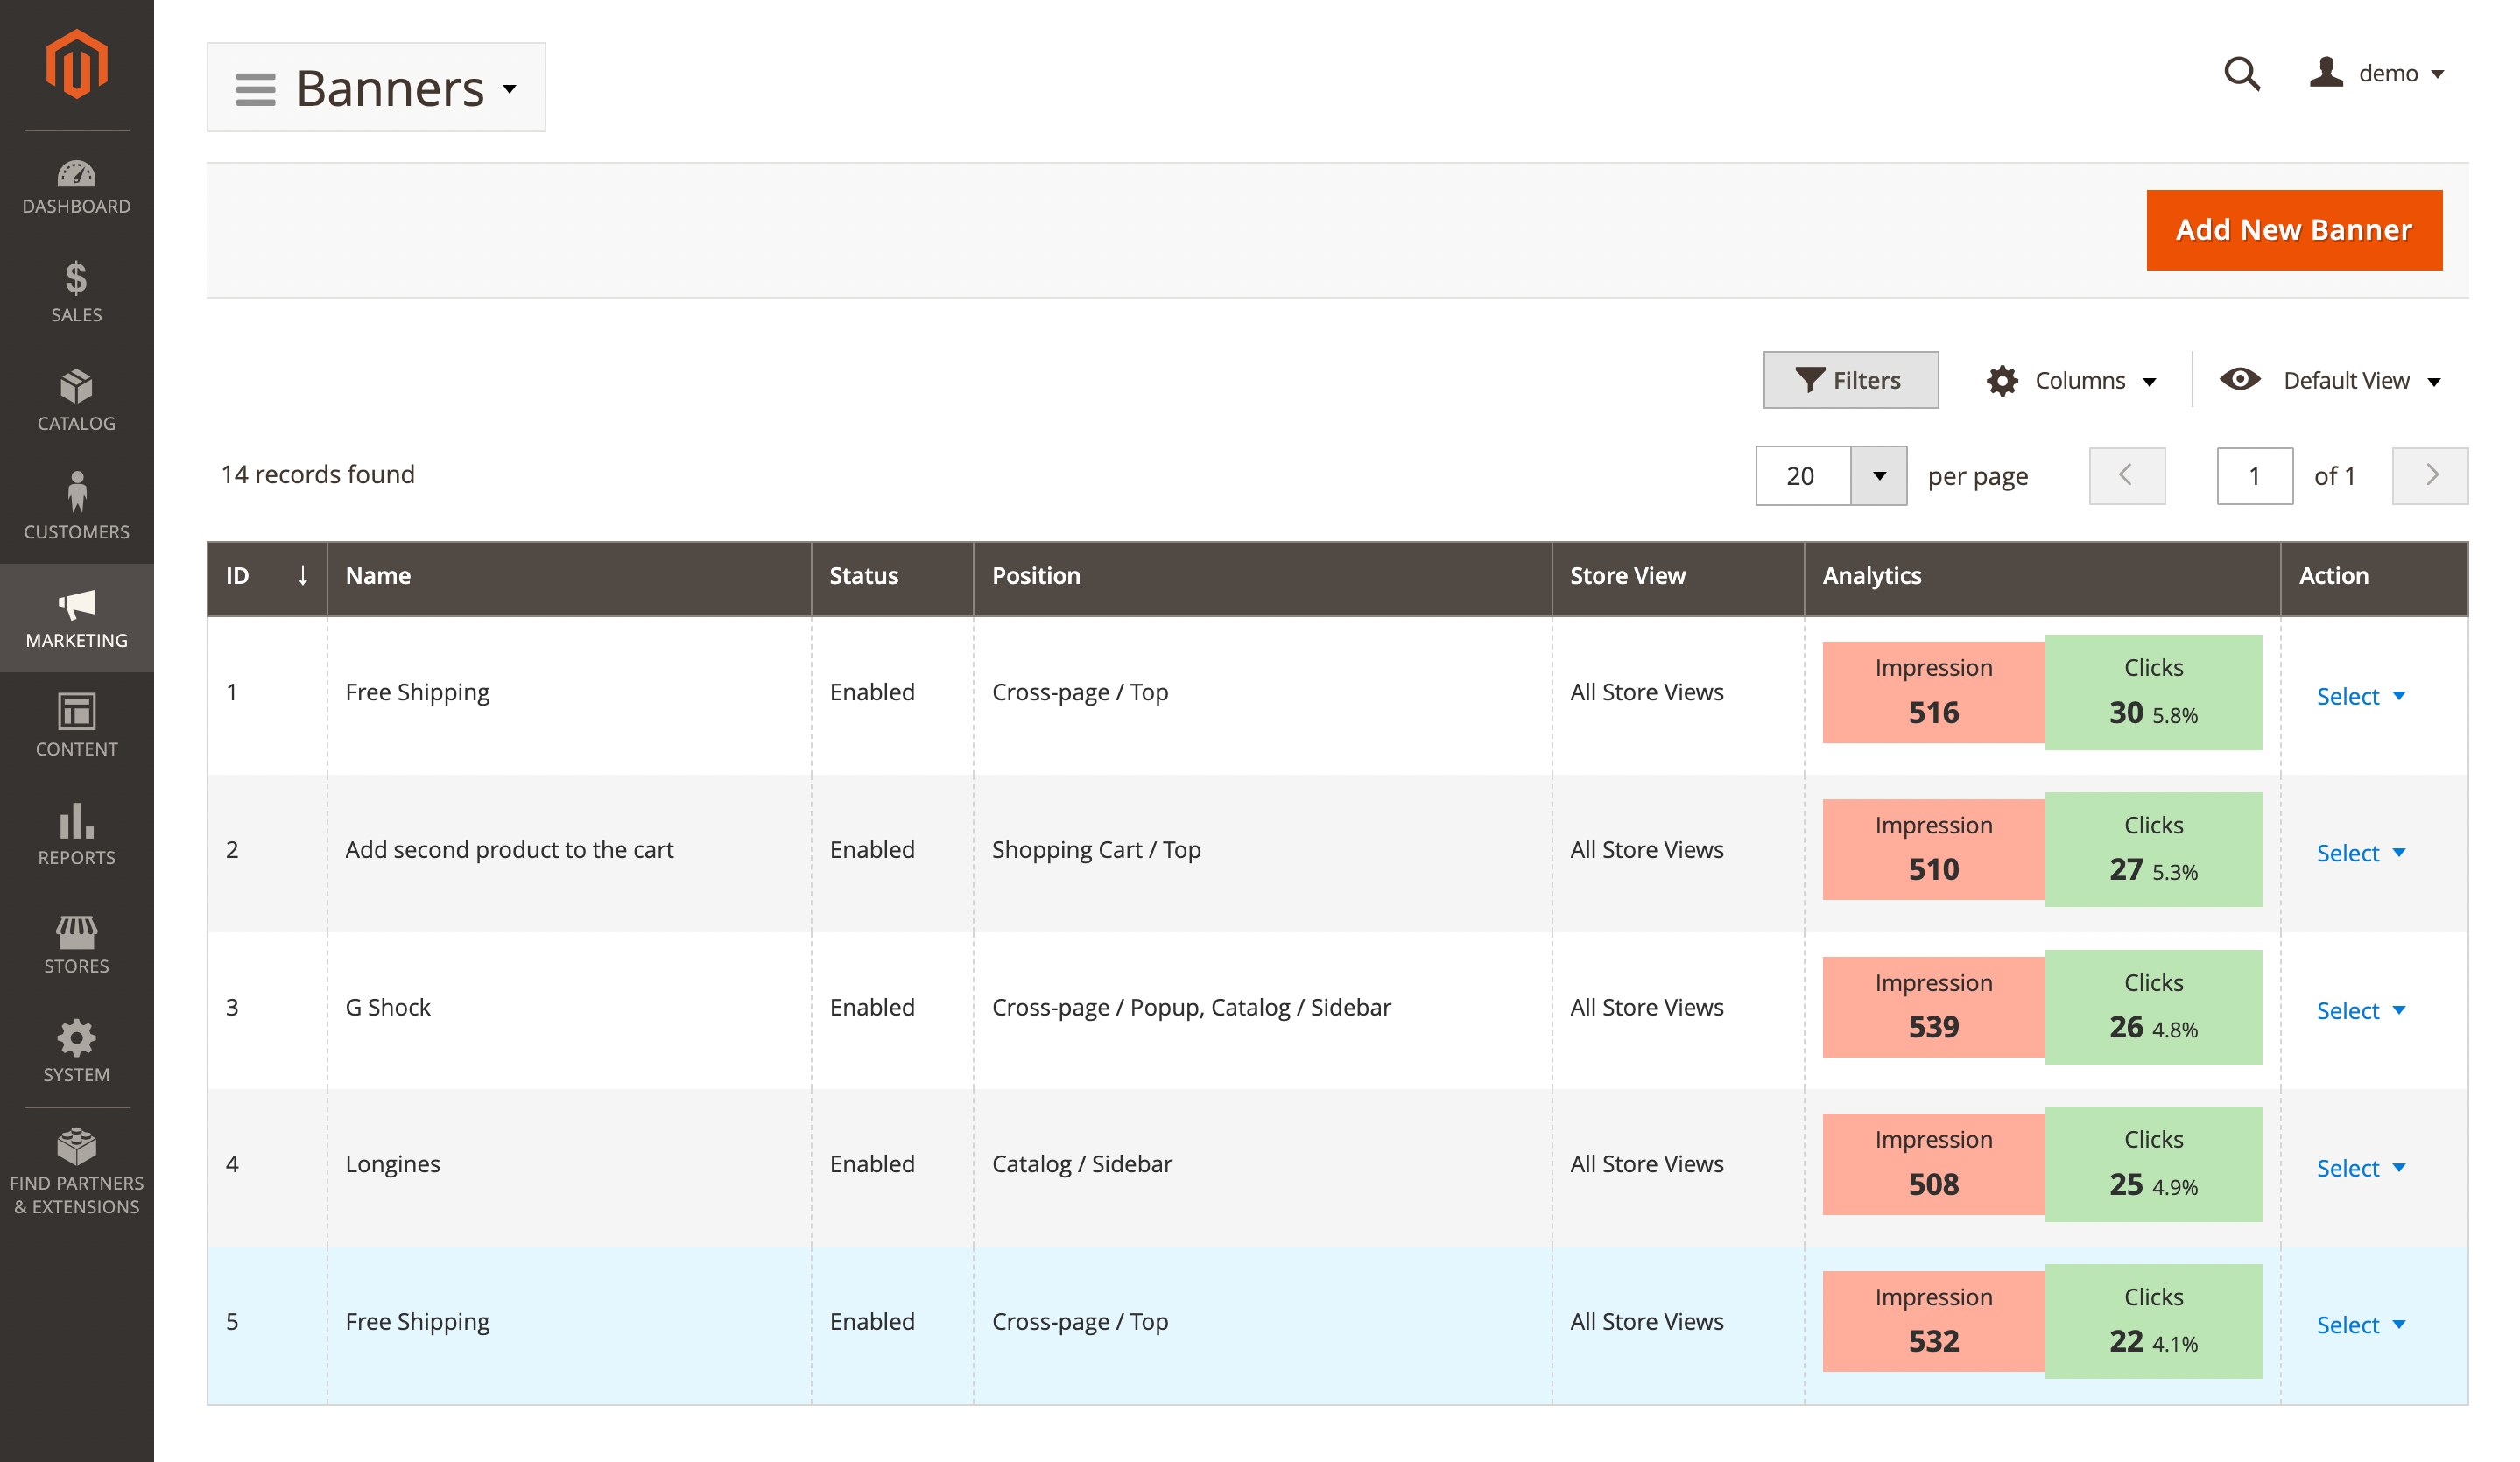Click the Magento logo
2520x1462 pixels.
point(76,62)
